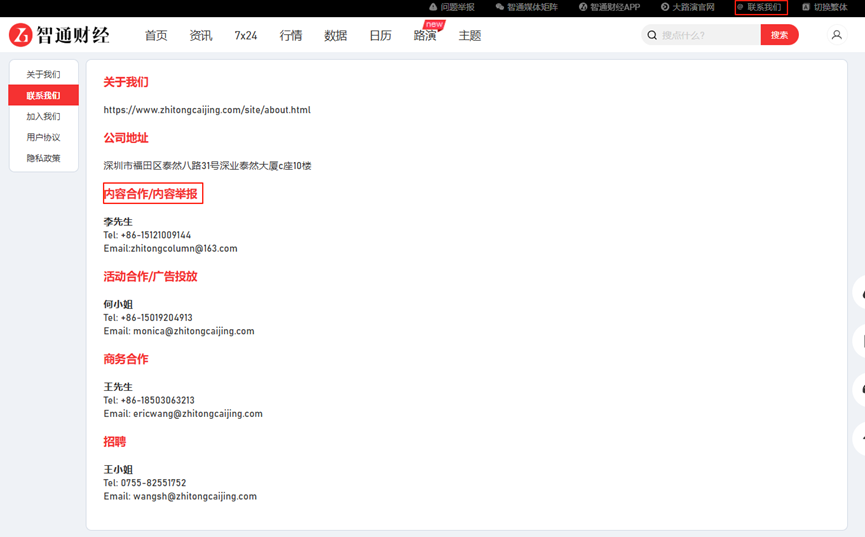Click the company address line 深圳市福田区

(207, 166)
